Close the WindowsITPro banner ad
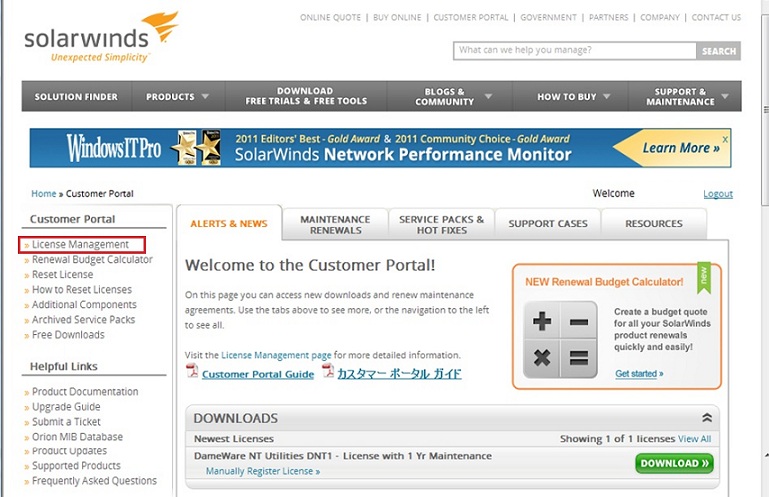Image resolution: width=769 pixels, height=497 pixels. point(725,139)
